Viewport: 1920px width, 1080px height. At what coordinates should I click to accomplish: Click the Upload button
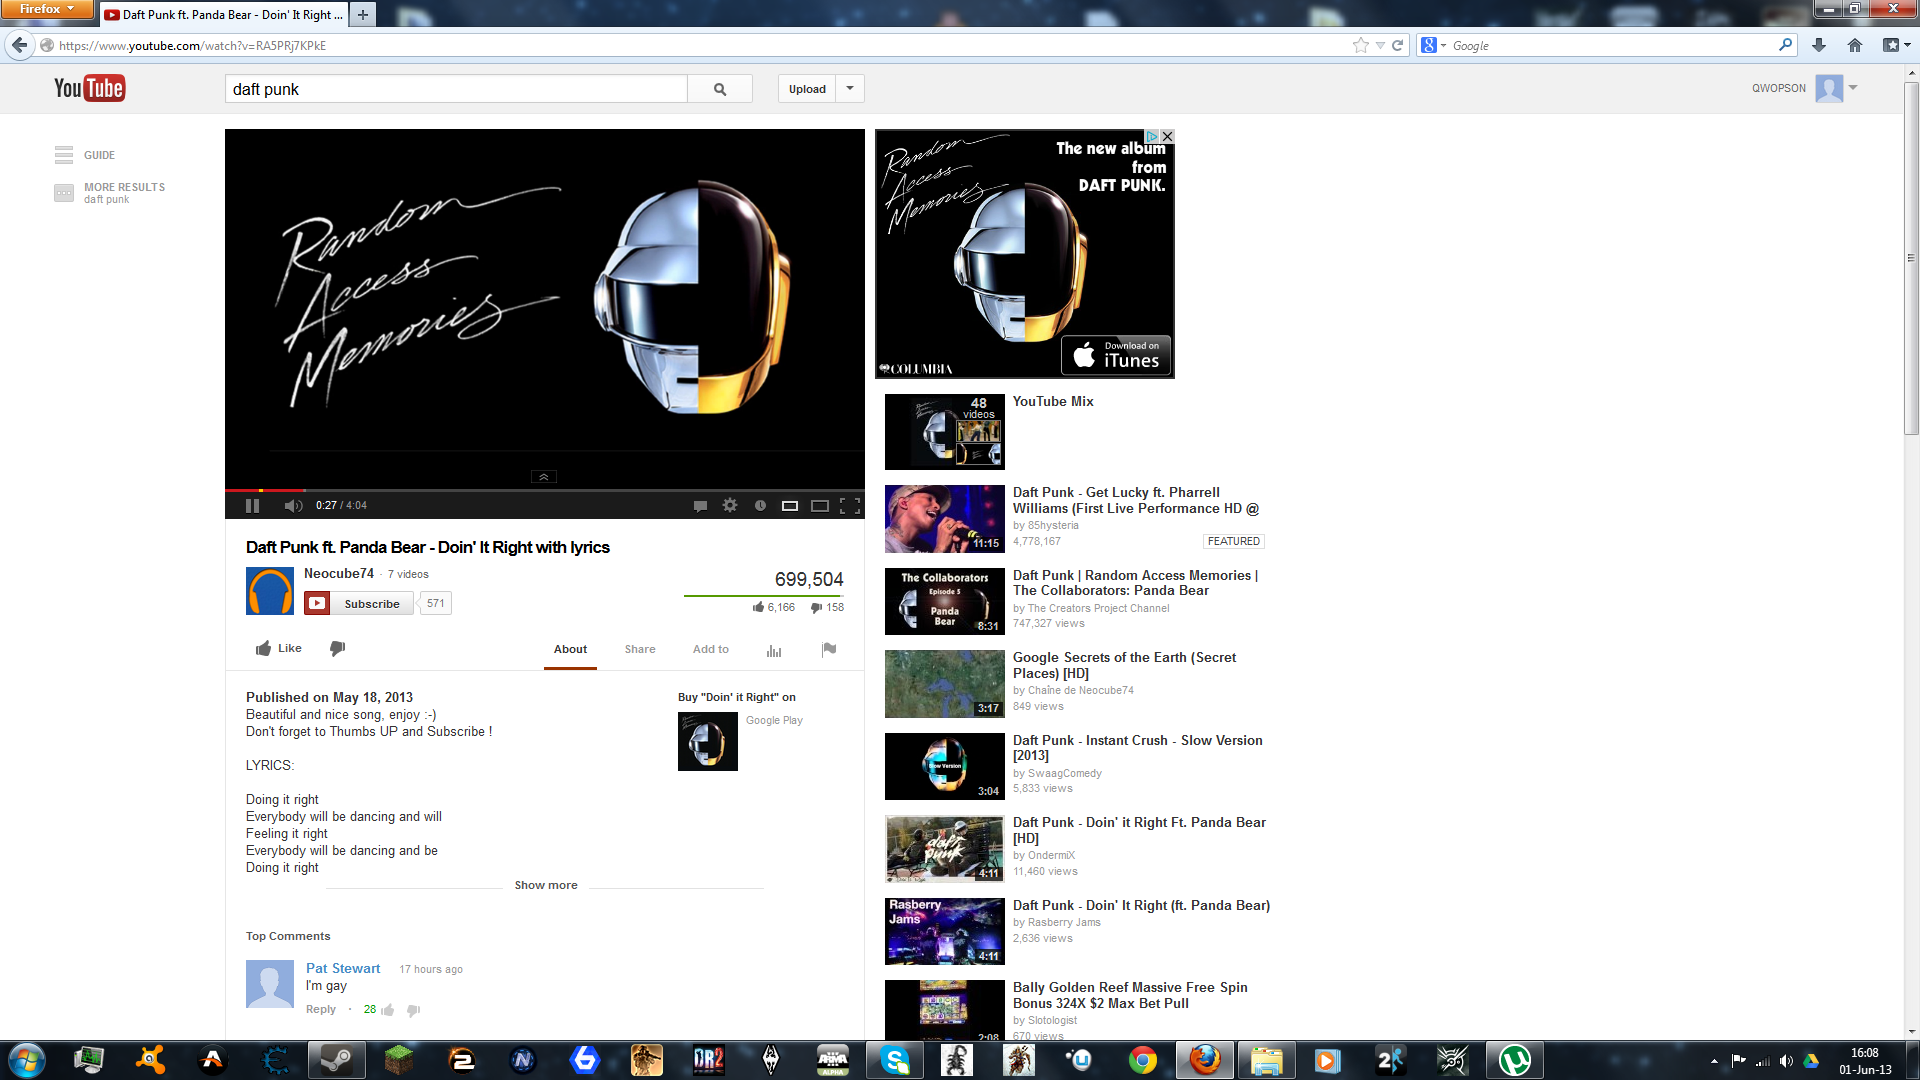(807, 89)
